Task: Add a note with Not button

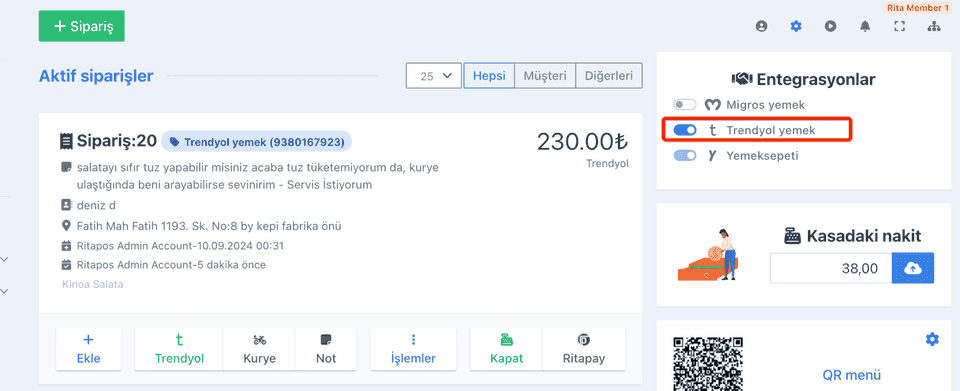Action: click(x=326, y=349)
